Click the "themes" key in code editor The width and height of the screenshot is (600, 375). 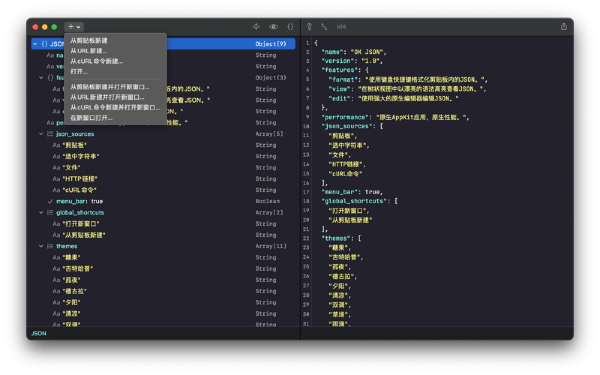click(x=336, y=238)
